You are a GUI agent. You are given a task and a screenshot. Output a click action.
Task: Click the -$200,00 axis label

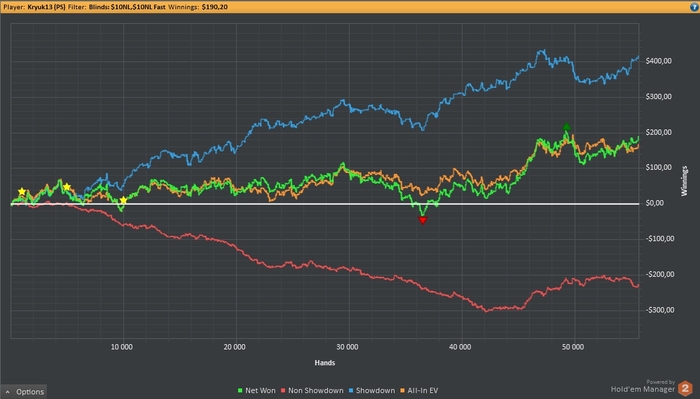click(660, 274)
